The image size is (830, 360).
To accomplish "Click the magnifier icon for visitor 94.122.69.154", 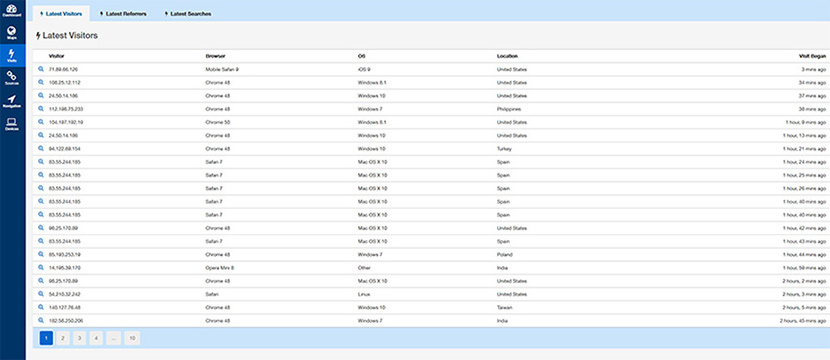I will 41,149.
